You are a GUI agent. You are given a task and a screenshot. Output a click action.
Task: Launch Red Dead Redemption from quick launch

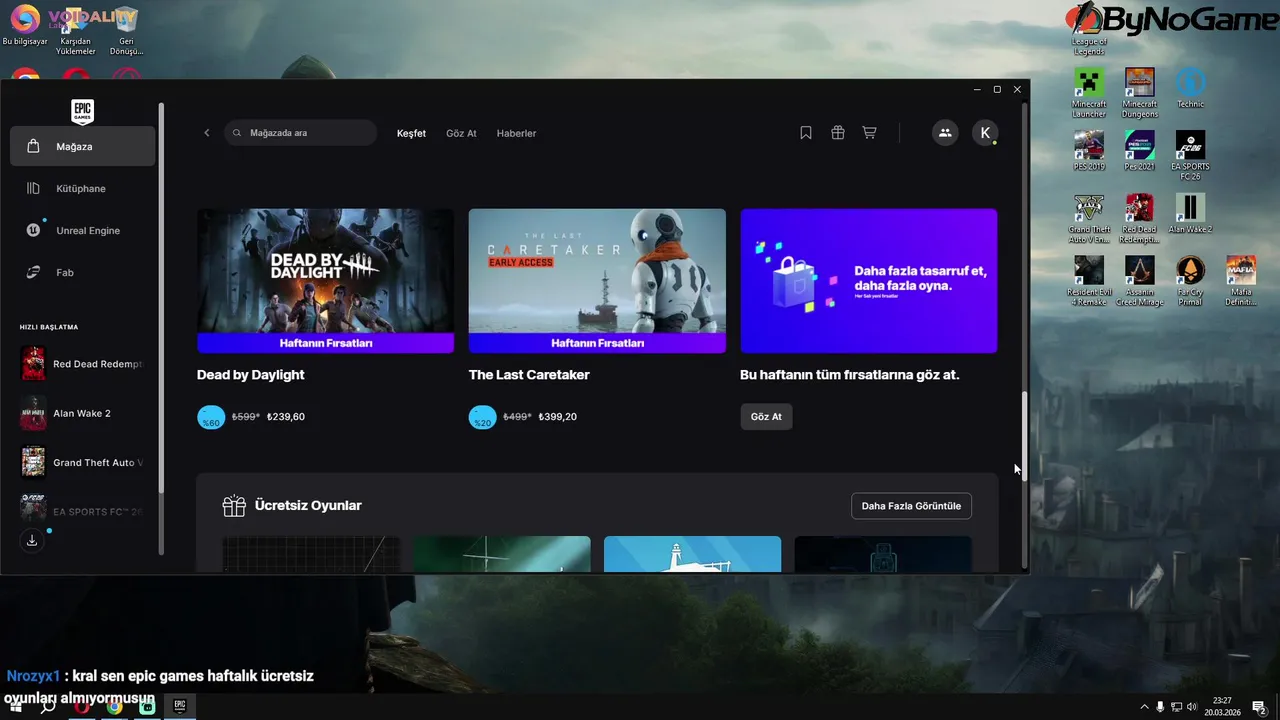pyautogui.click(x=83, y=364)
